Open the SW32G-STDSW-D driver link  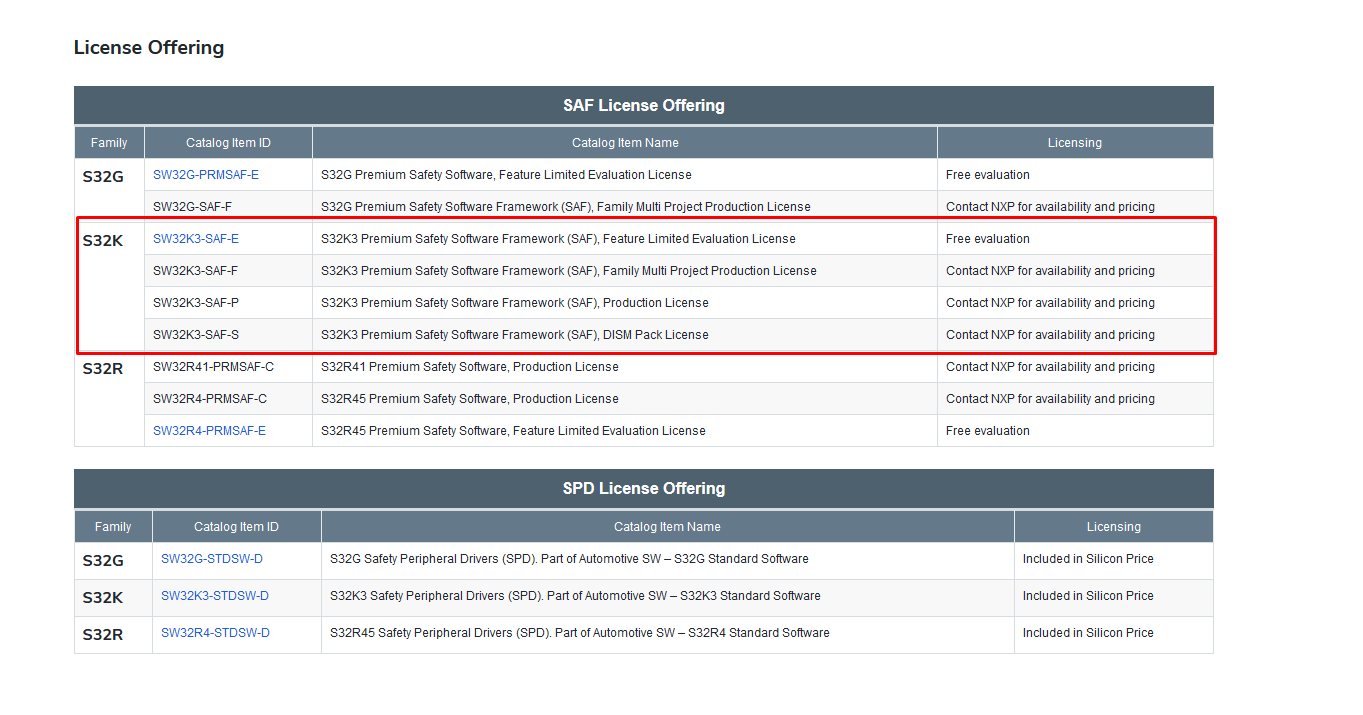pos(211,559)
